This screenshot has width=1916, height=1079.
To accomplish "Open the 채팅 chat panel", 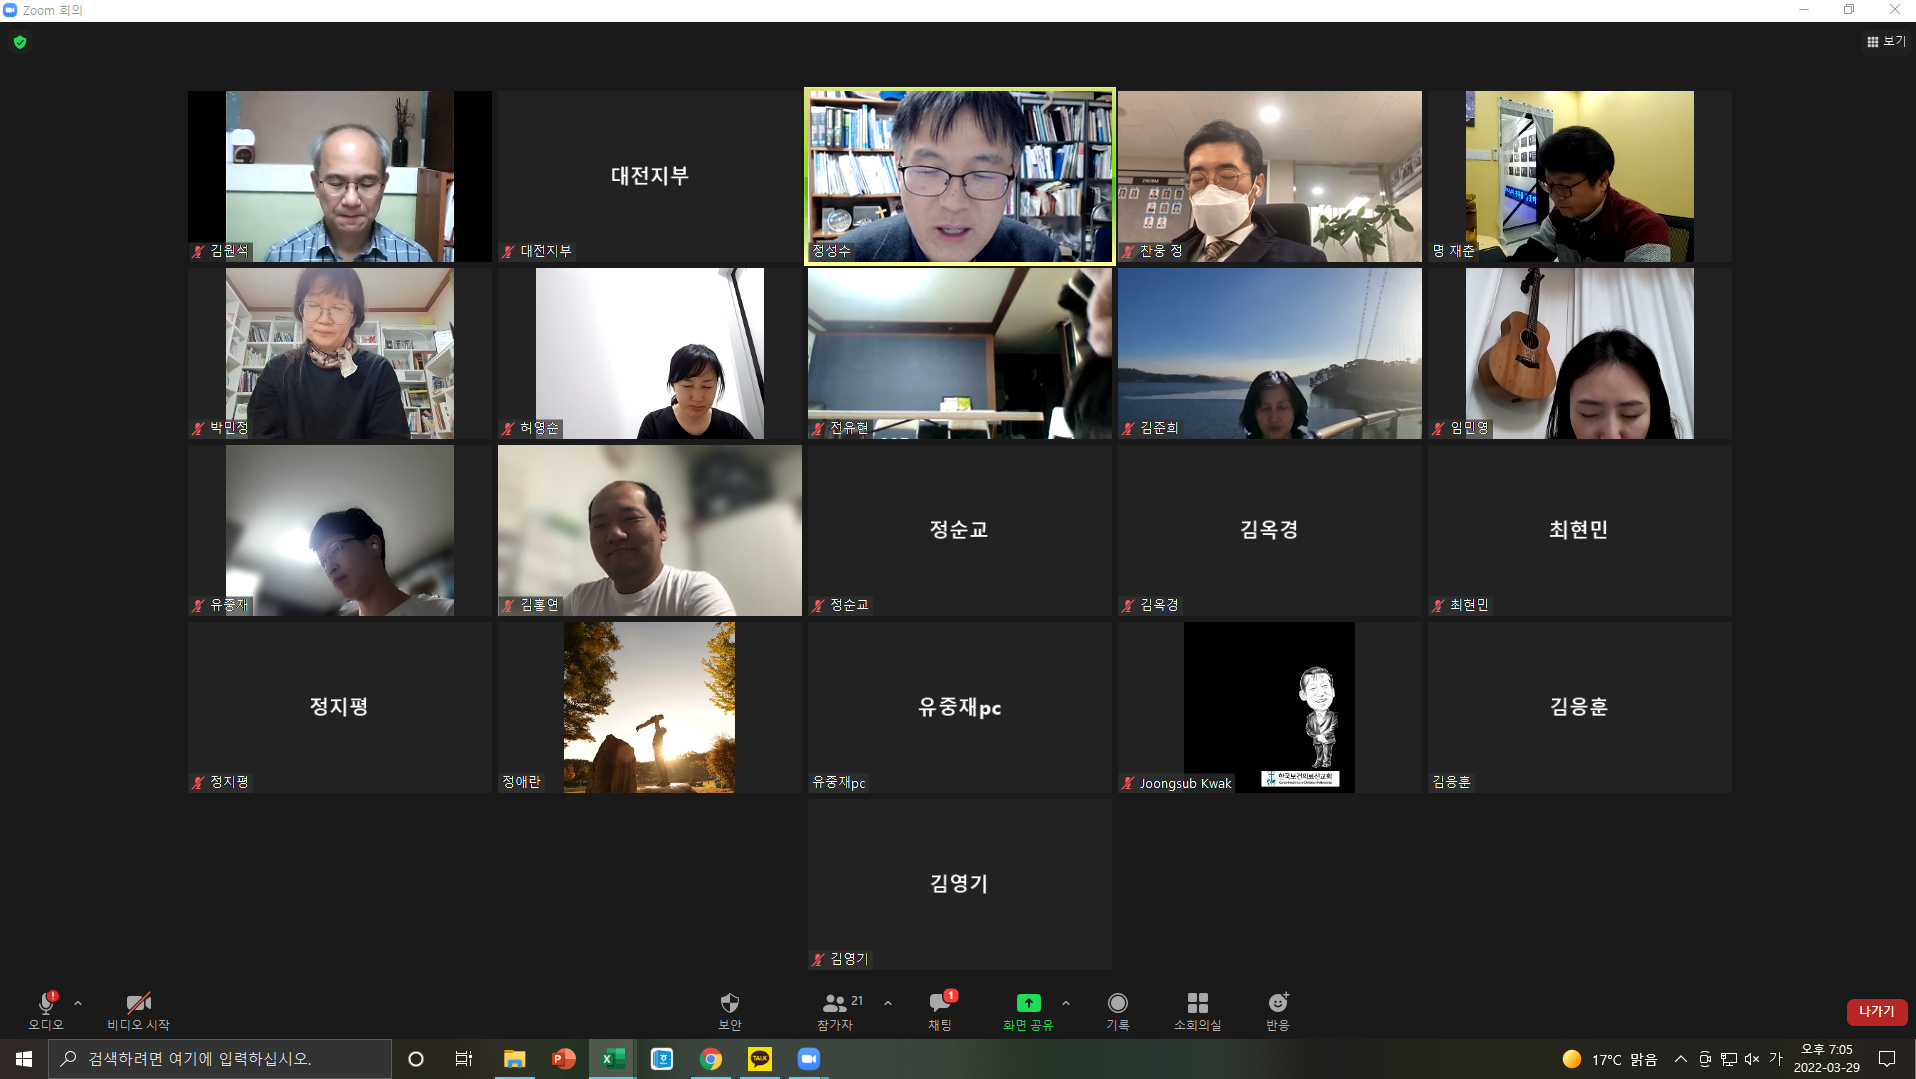I will tap(940, 1011).
